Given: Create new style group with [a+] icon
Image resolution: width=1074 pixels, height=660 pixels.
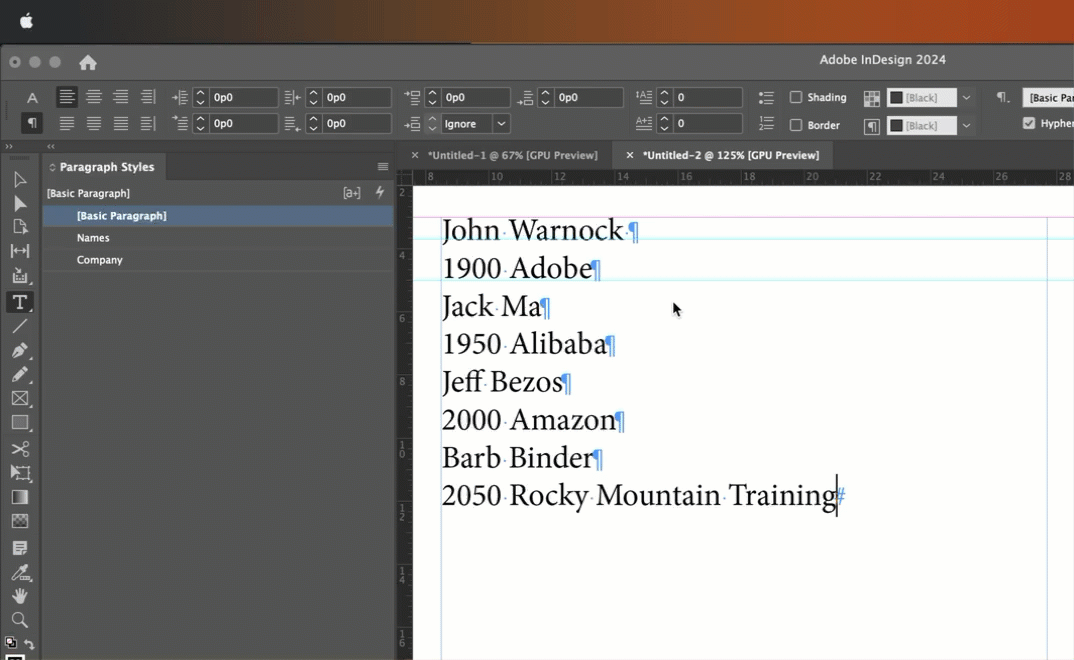Looking at the screenshot, I should point(352,193).
